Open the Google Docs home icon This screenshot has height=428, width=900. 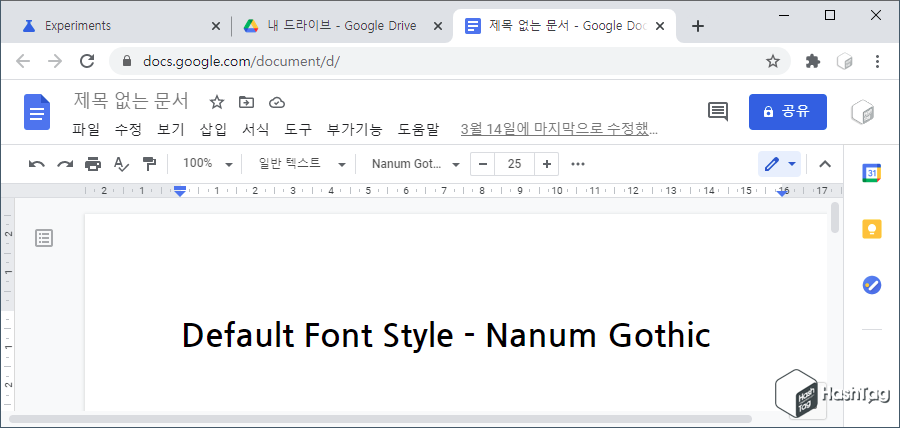pyautogui.click(x=37, y=112)
